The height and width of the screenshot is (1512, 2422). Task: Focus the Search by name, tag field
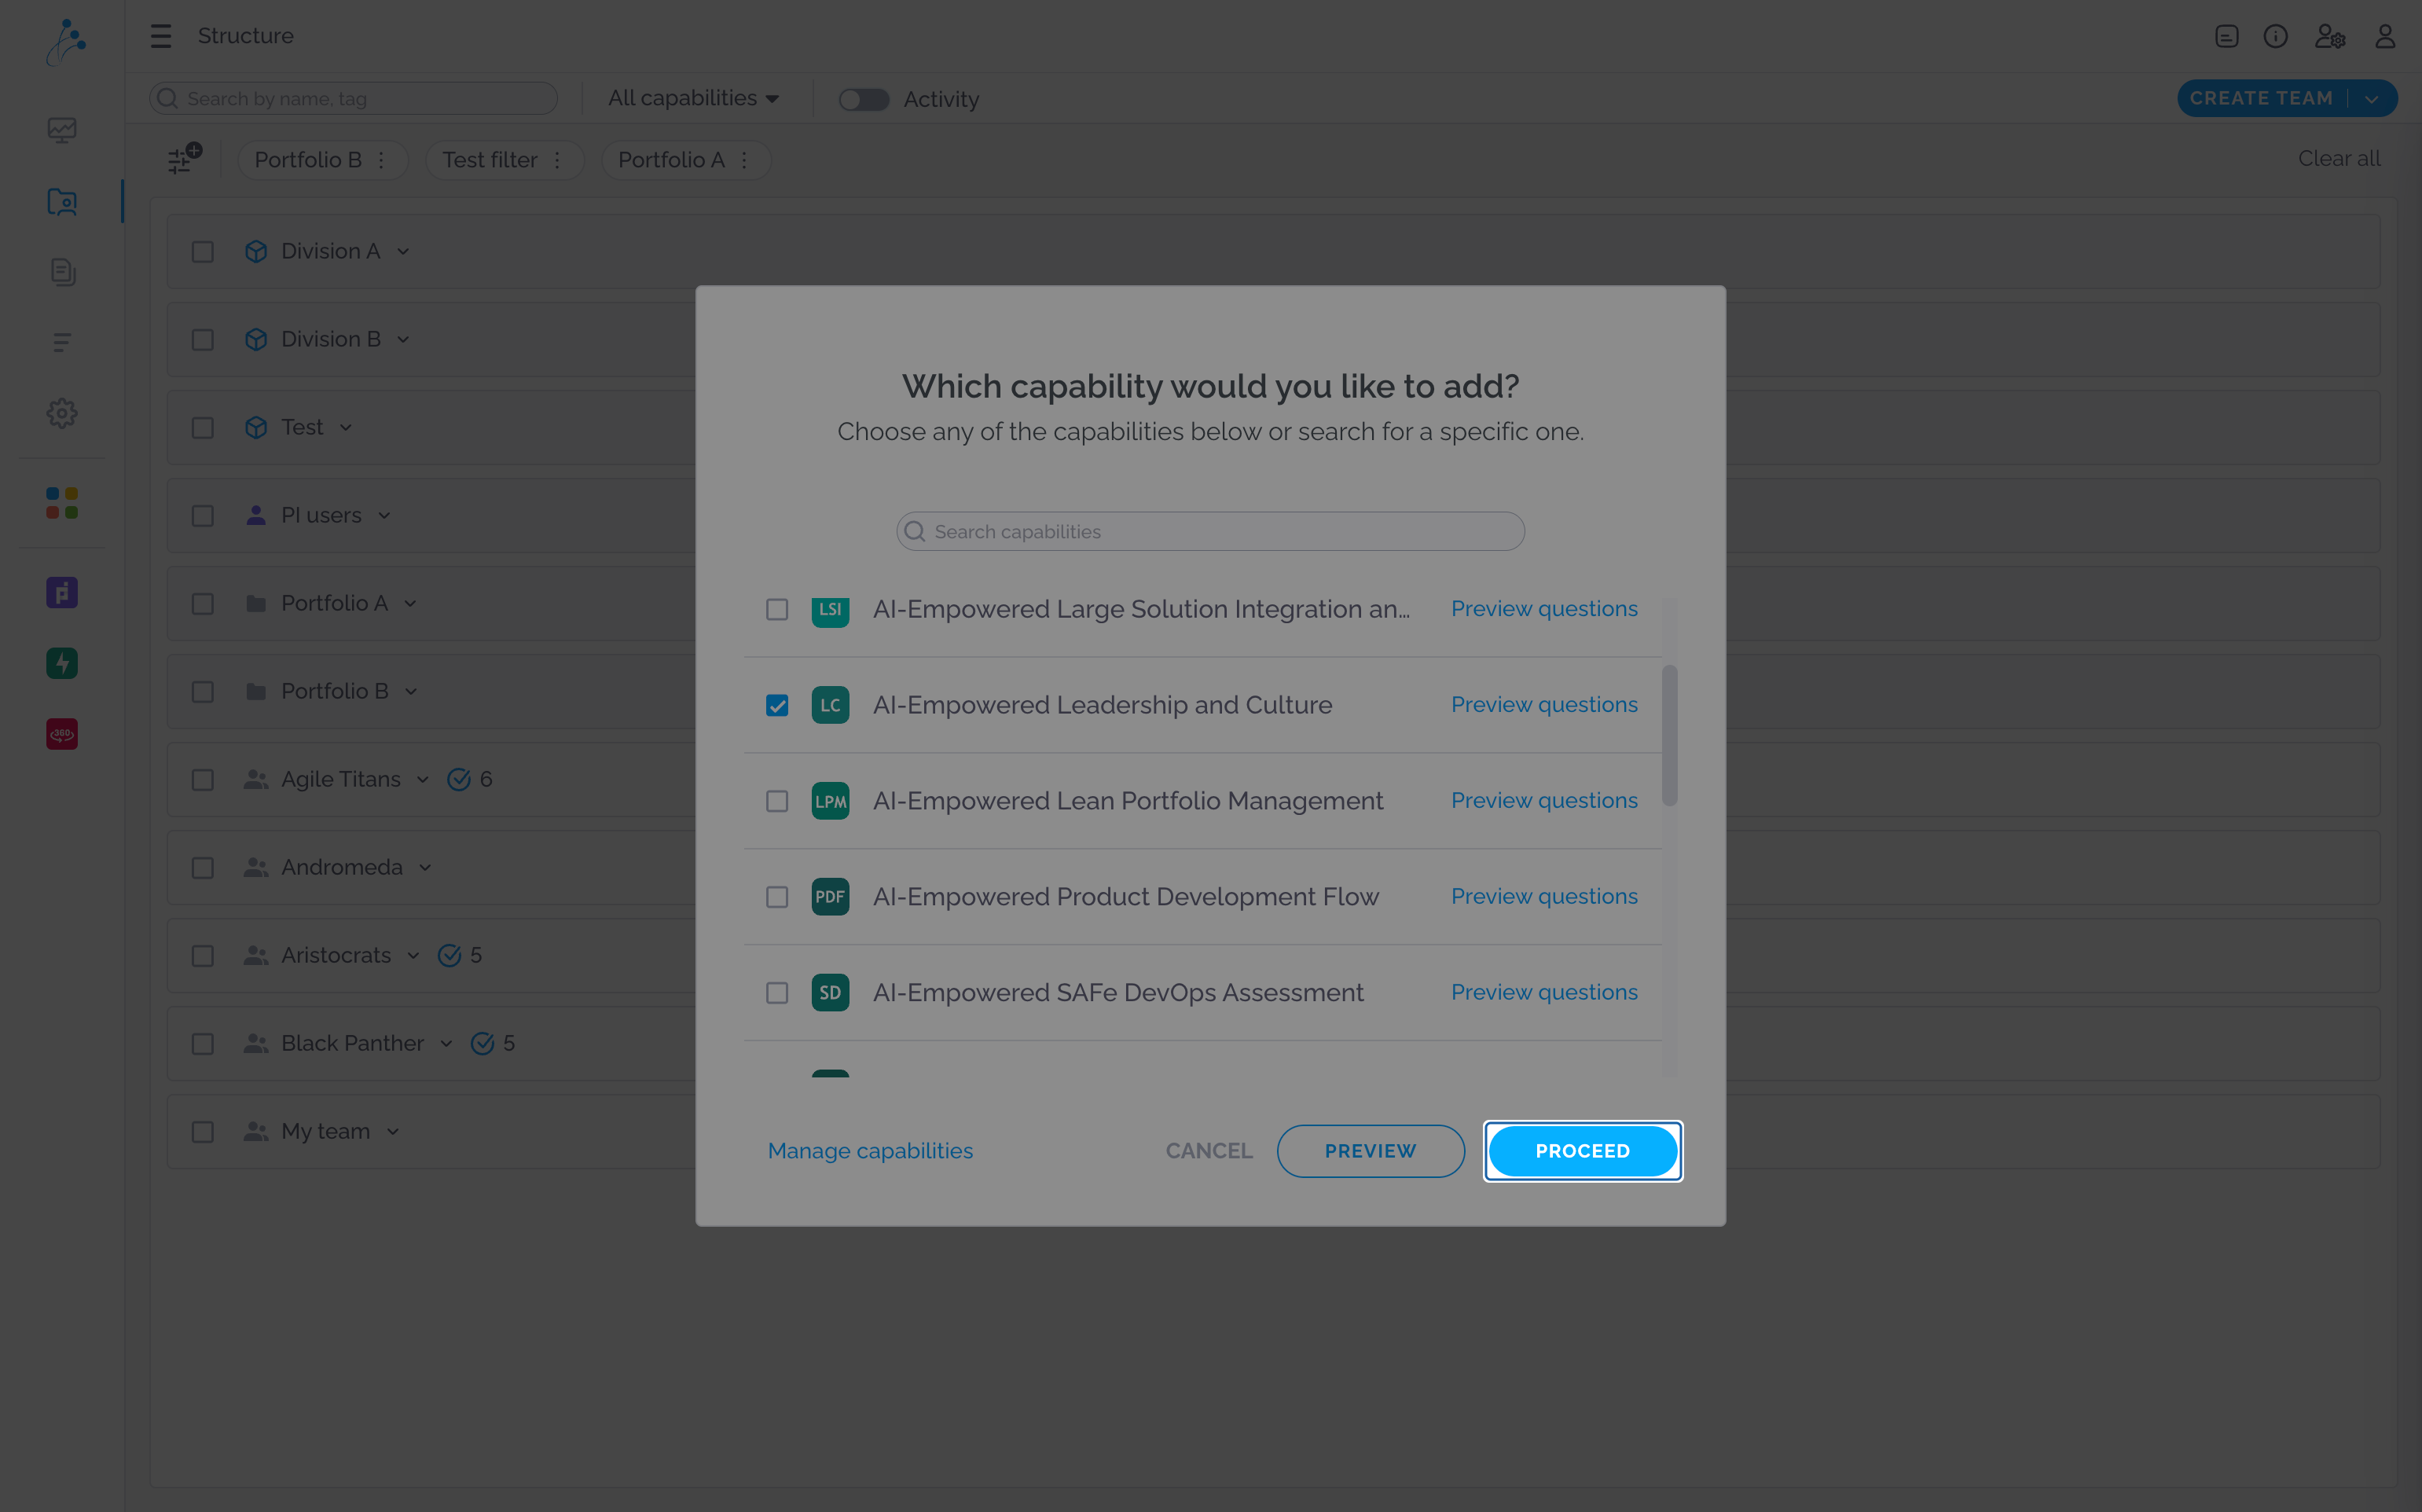click(x=353, y=98)
